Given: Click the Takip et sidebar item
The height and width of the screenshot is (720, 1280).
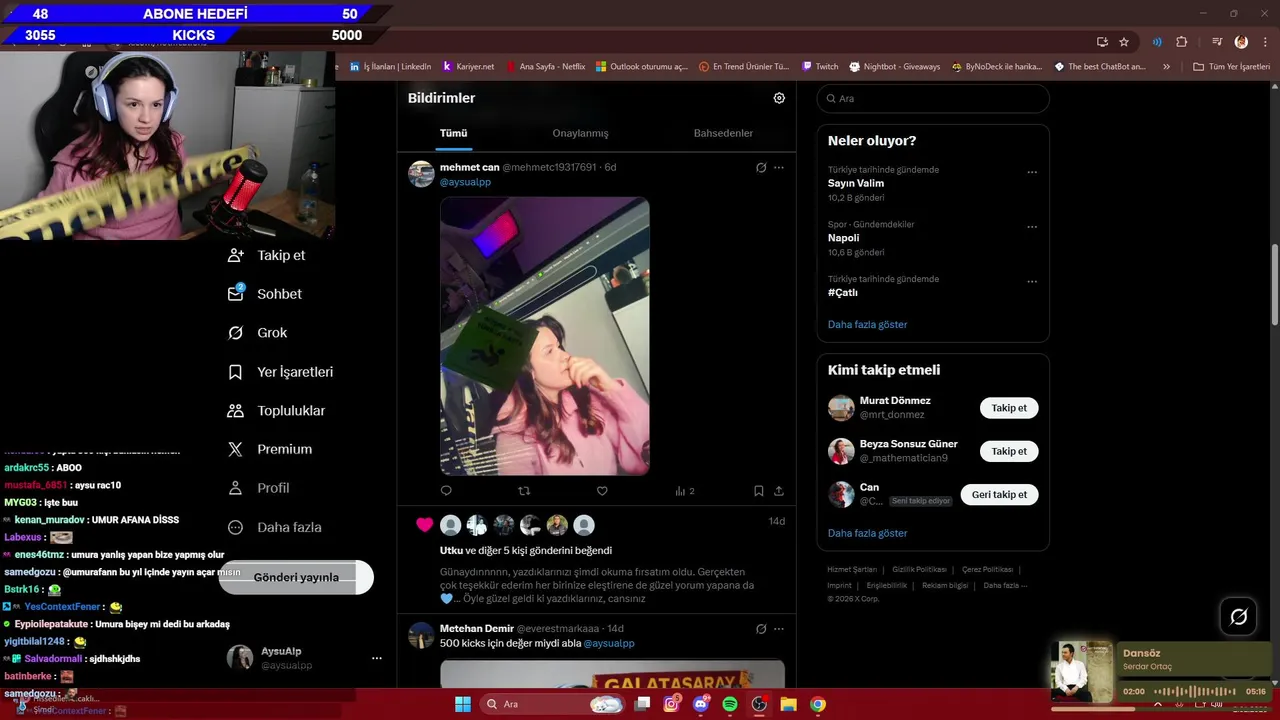Looking at the screenshot, I should pyautogui.click(x=266, y=255).
